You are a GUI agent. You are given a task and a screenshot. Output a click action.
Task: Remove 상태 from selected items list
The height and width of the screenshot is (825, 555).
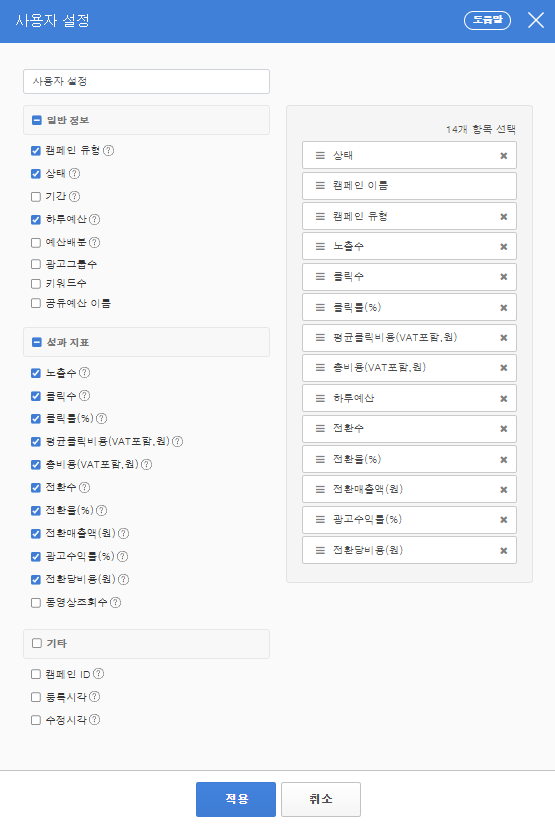pos(503,156)
